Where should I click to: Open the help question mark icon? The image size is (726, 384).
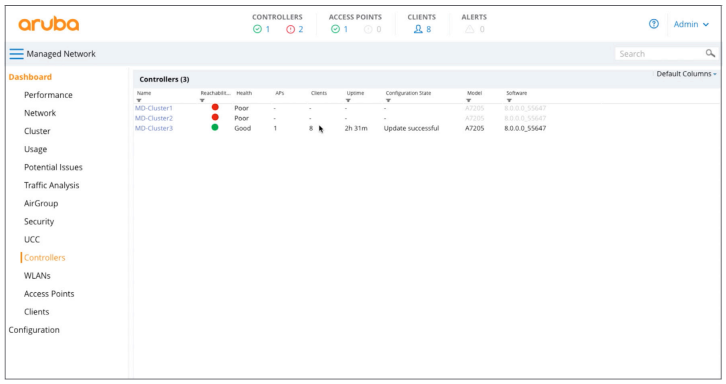pyautogui.click(x=654, y=24)
